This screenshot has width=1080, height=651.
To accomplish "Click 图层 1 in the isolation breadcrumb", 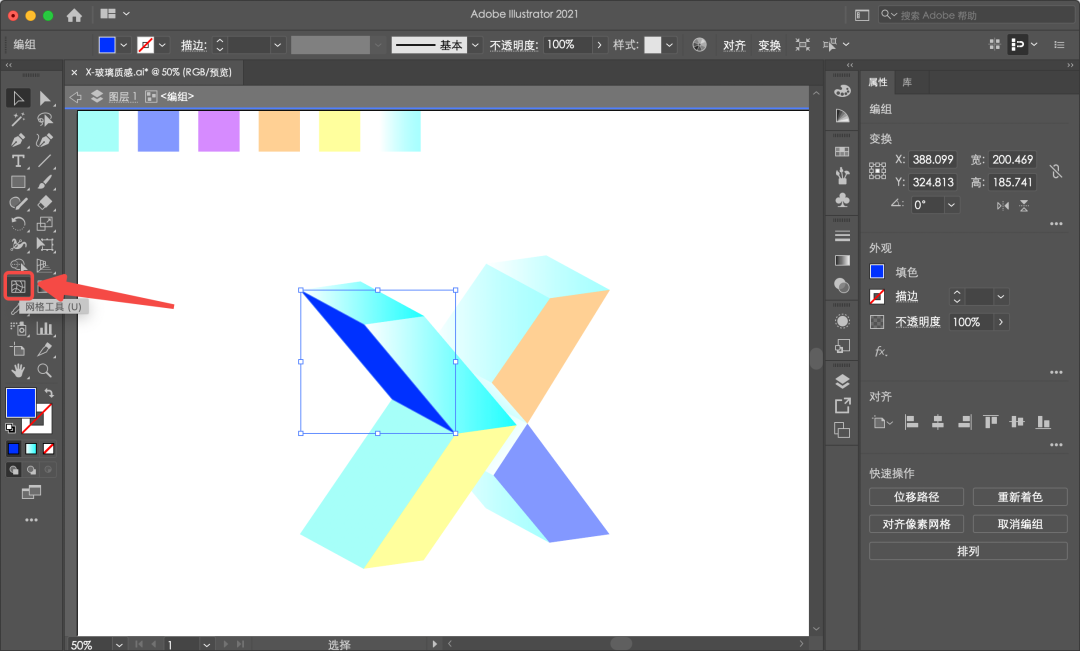I will pyautogui.click(x=123, y=97).
